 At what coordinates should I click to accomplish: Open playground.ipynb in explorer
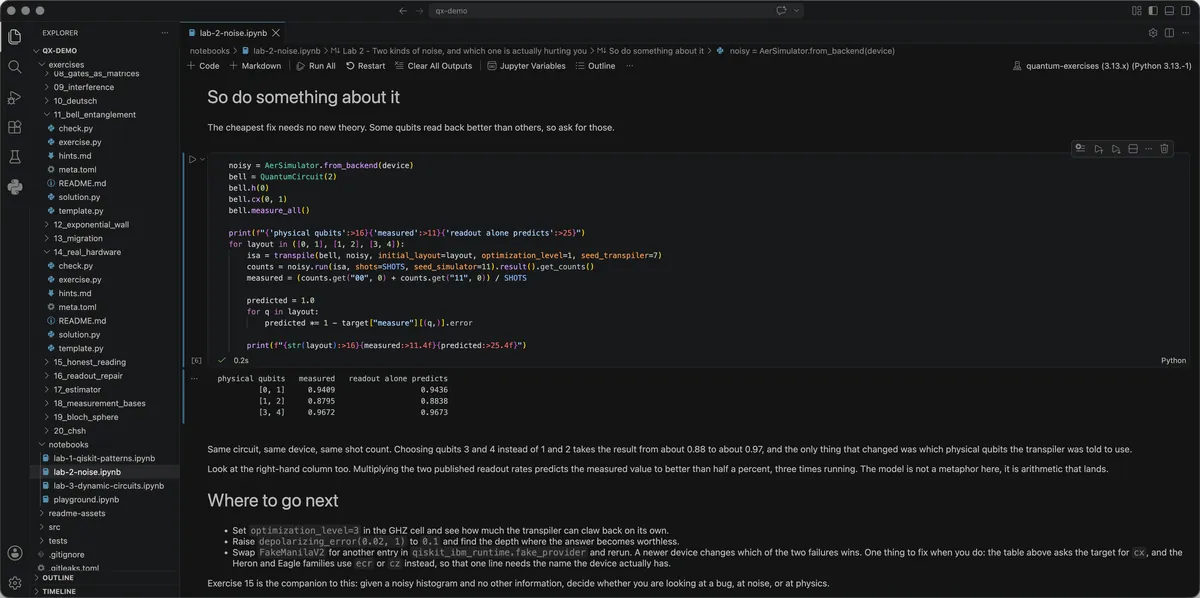coord(106,499)
